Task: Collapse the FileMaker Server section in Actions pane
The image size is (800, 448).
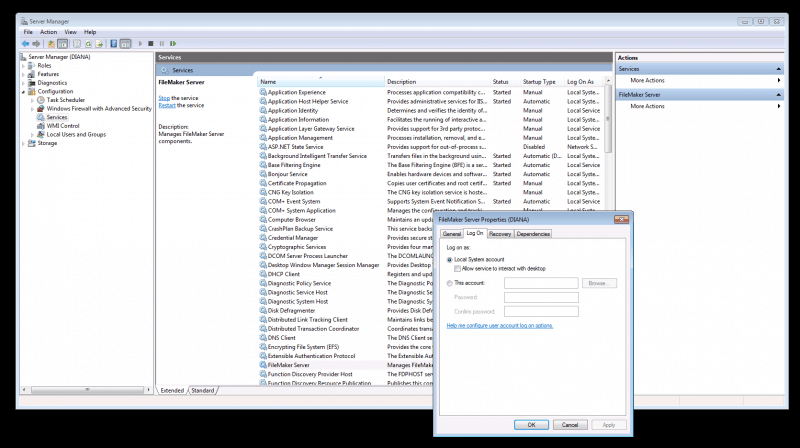Action: pyautogui.click(x=779, y=95)
